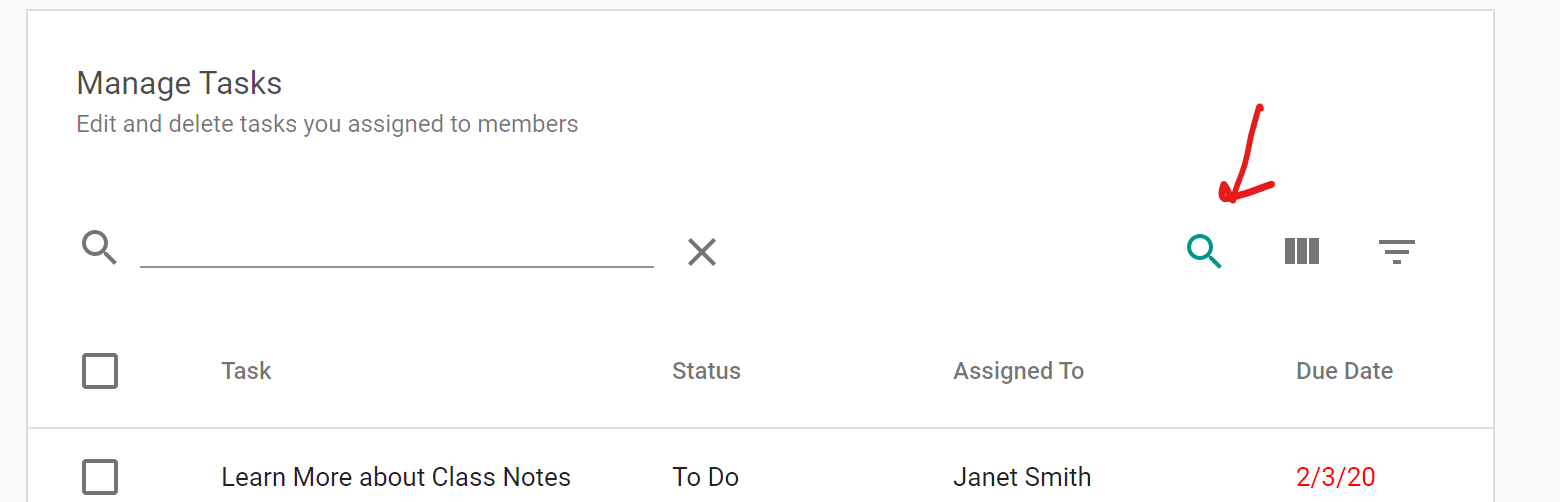Click the underline of the search box
The image size is (1560, 502).
397,267
